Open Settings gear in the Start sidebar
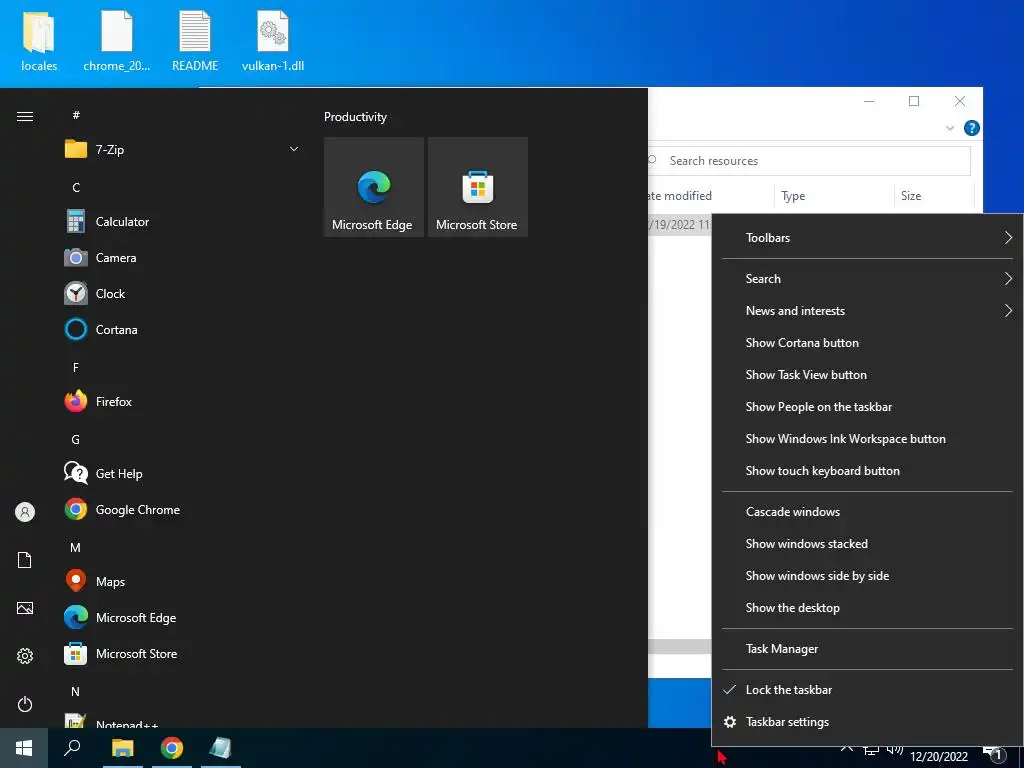This screenshot has width=1024, height=768. [25, 656]
